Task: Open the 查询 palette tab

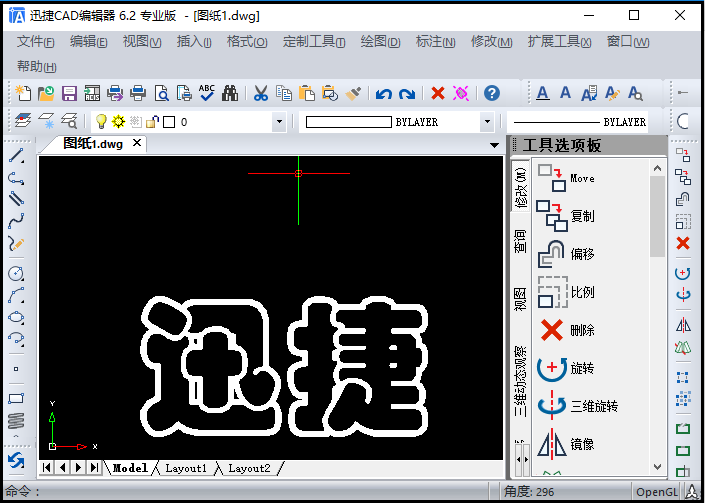Action: point(520,241)
